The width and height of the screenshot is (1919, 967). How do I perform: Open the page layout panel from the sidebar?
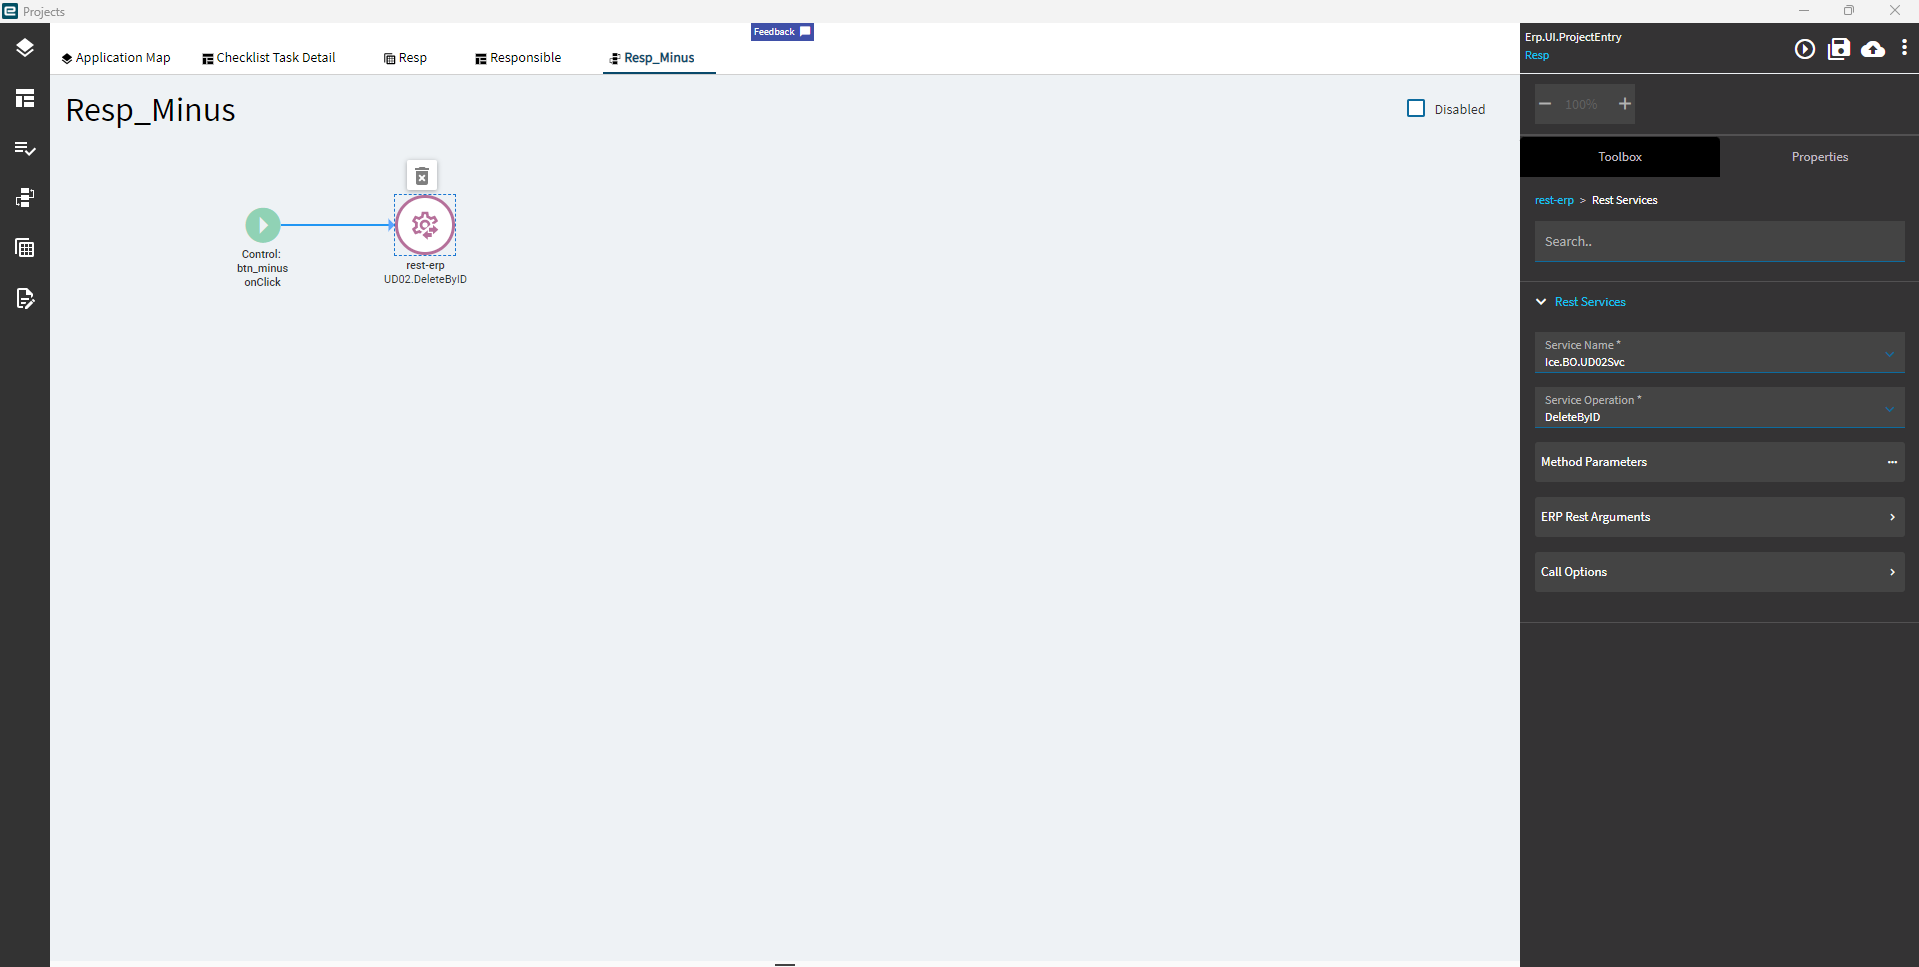tap(24, 98)
